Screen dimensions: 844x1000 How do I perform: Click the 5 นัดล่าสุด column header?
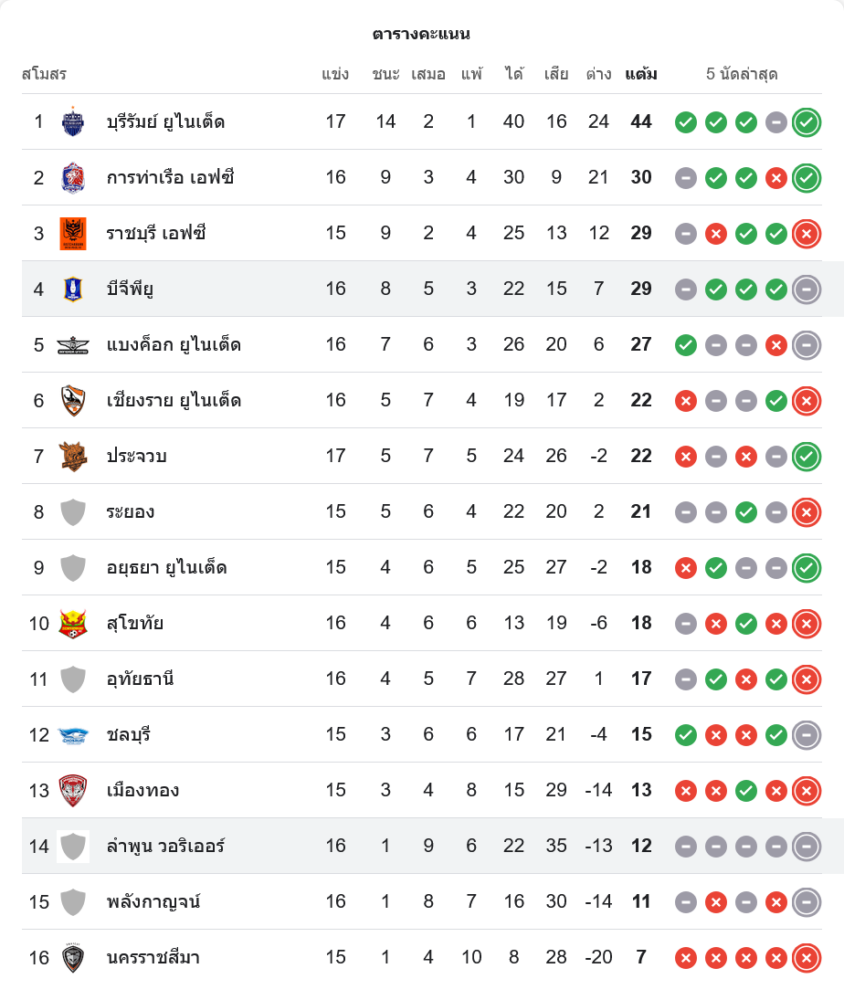[x=741, y=74]
